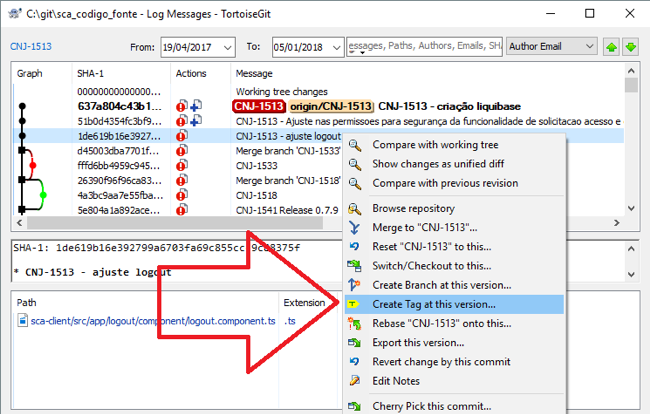Open the From date dropdown
Image resolution: width=650 pixels, height=414 pixels.
[227, 47]
